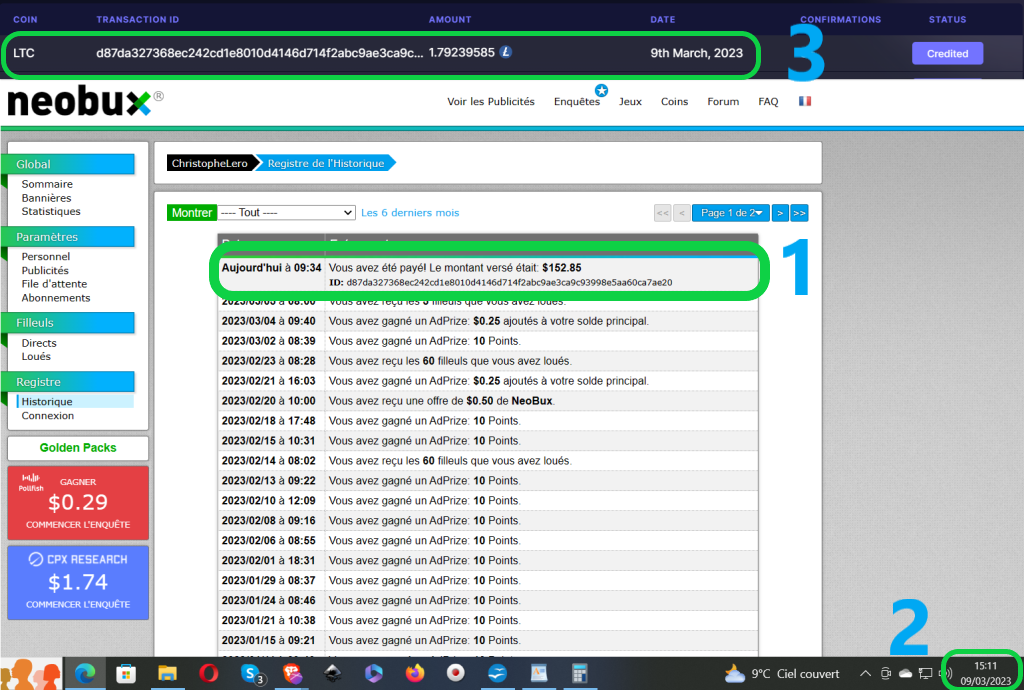Open Personnel settings in sidebar
The image size is (1024, 690).
tap(46, 257)
